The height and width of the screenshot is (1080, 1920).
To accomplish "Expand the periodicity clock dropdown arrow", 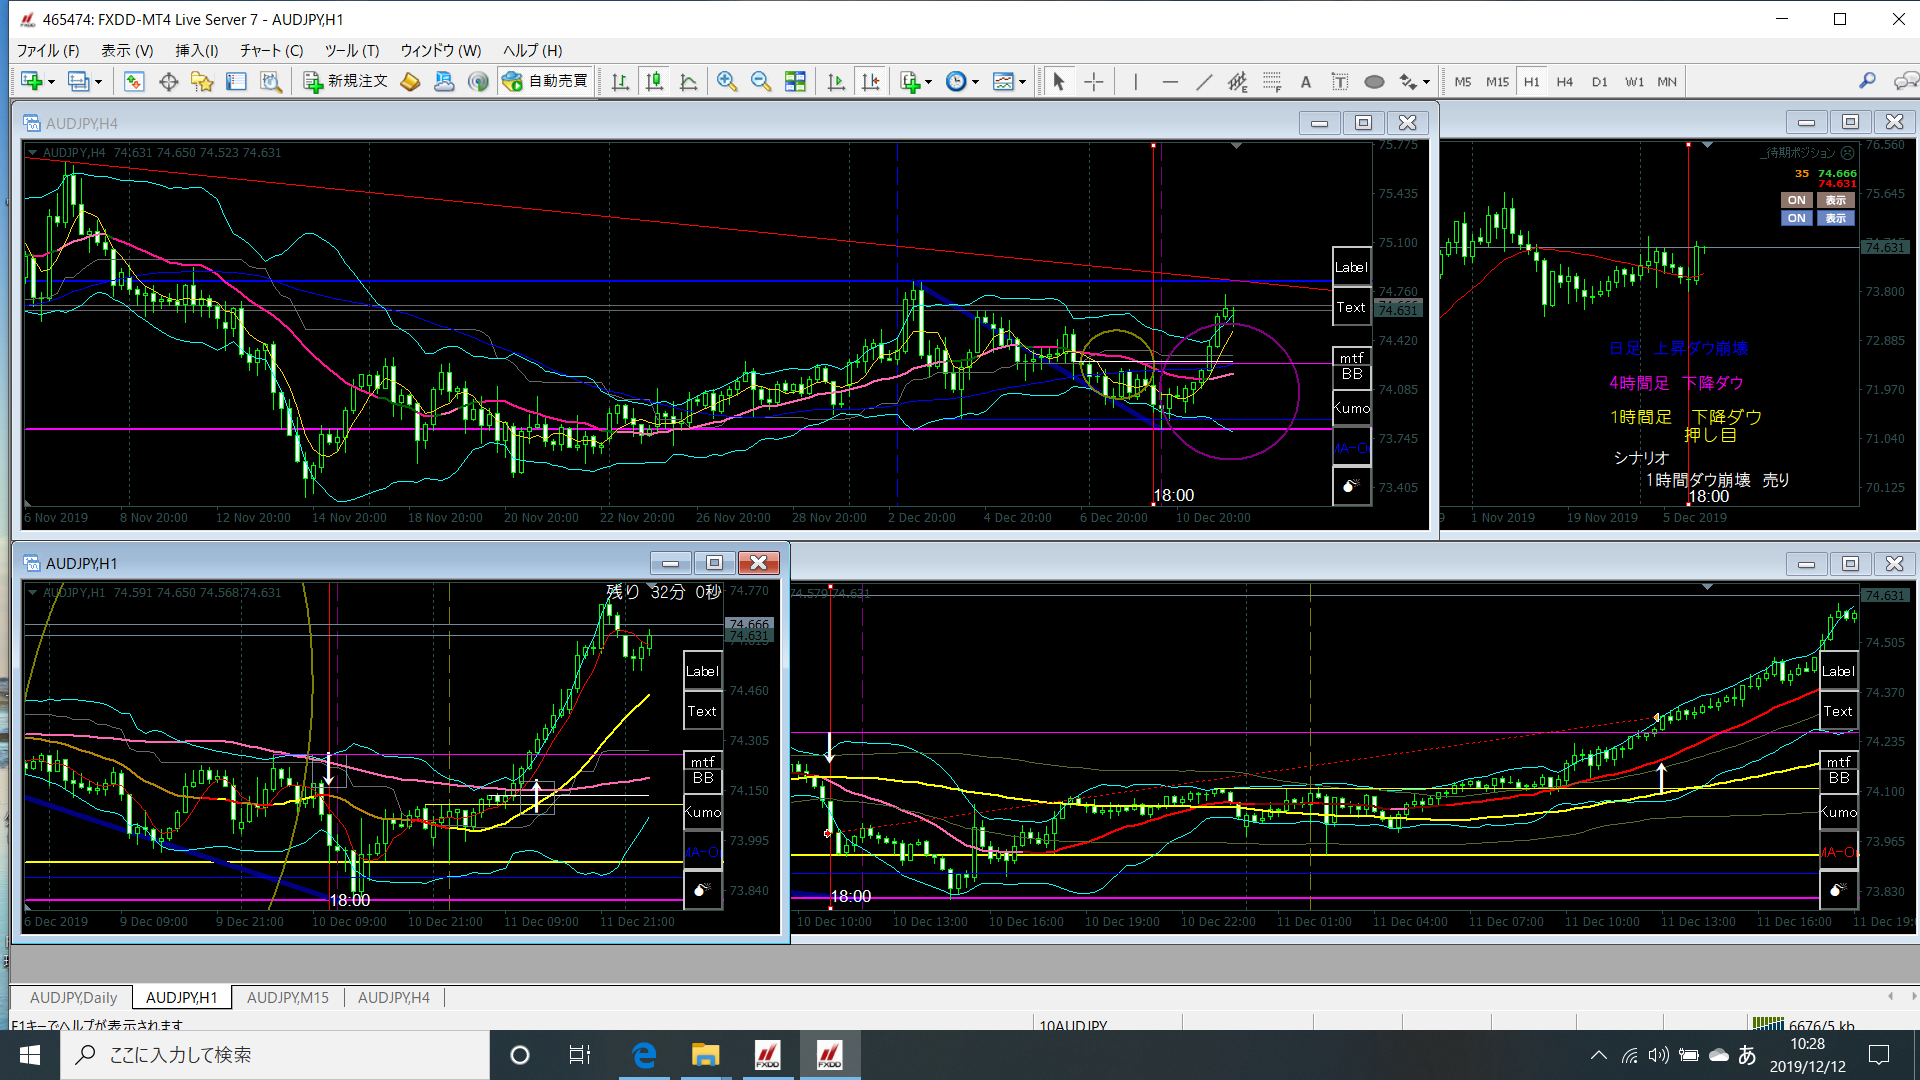I will click(975, 82).
